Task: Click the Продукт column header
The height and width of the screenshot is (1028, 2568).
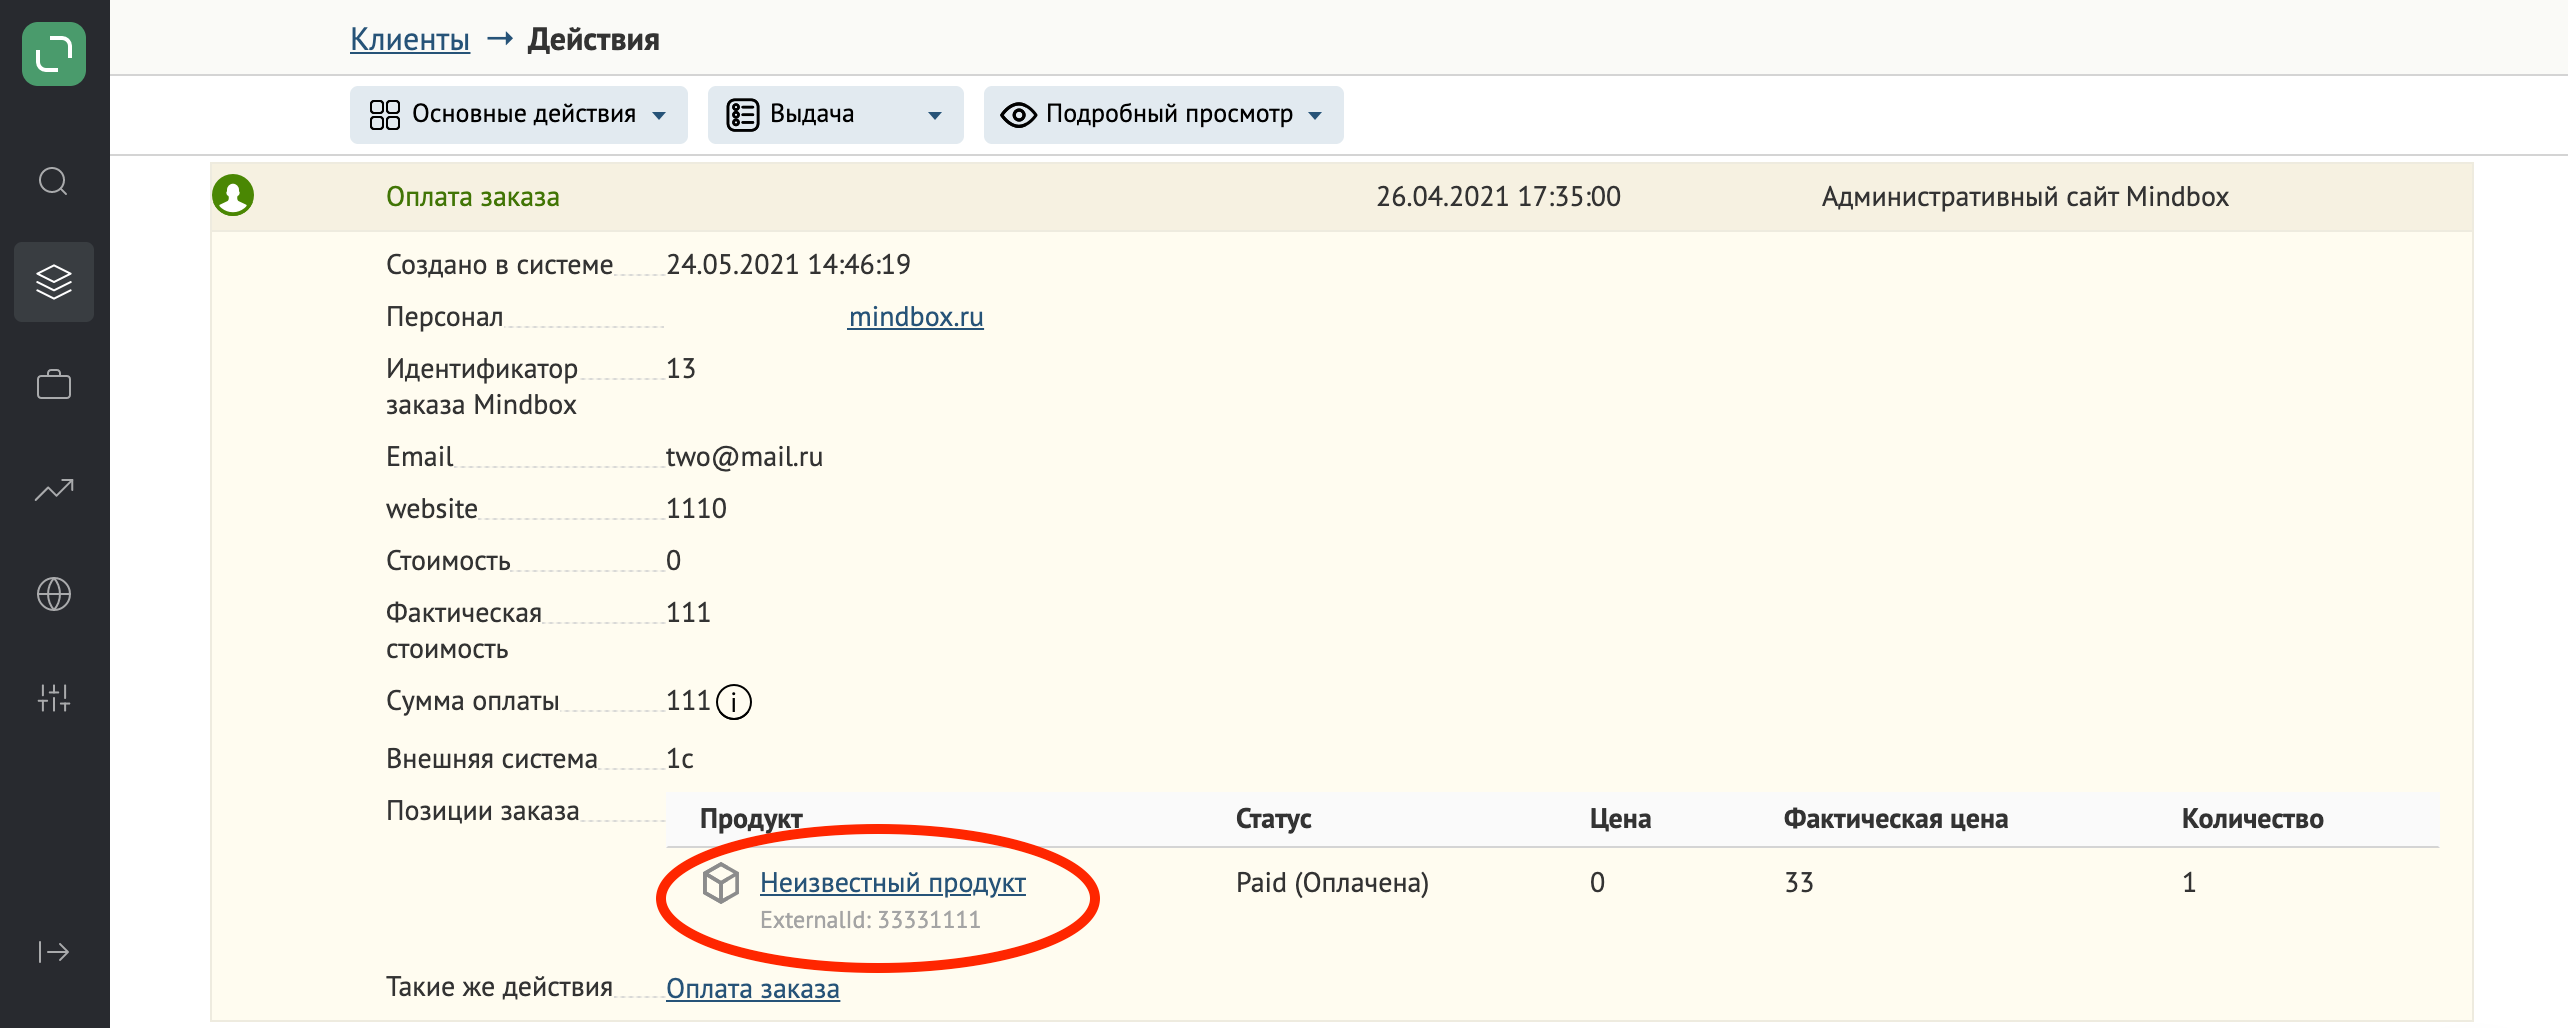Action: coord(751,819)
